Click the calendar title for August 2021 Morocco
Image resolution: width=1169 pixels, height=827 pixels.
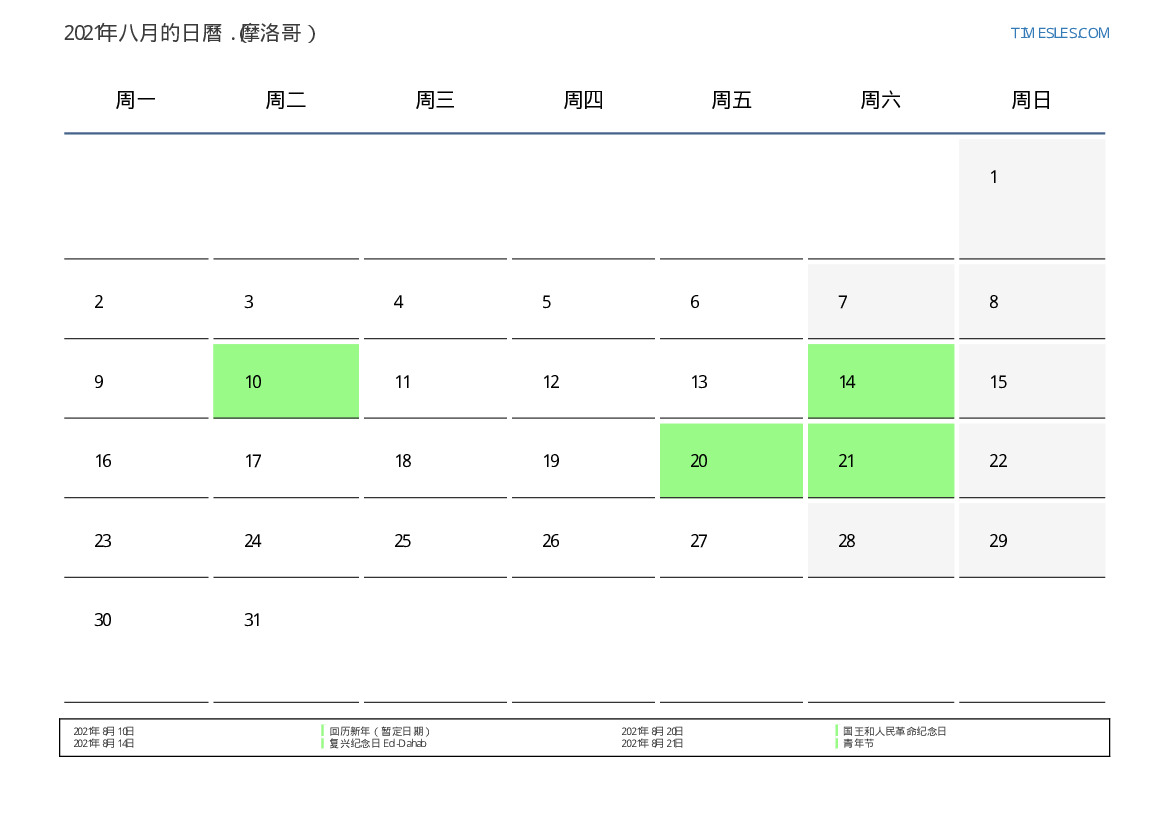pyautogui.click(x=190, y=33)
